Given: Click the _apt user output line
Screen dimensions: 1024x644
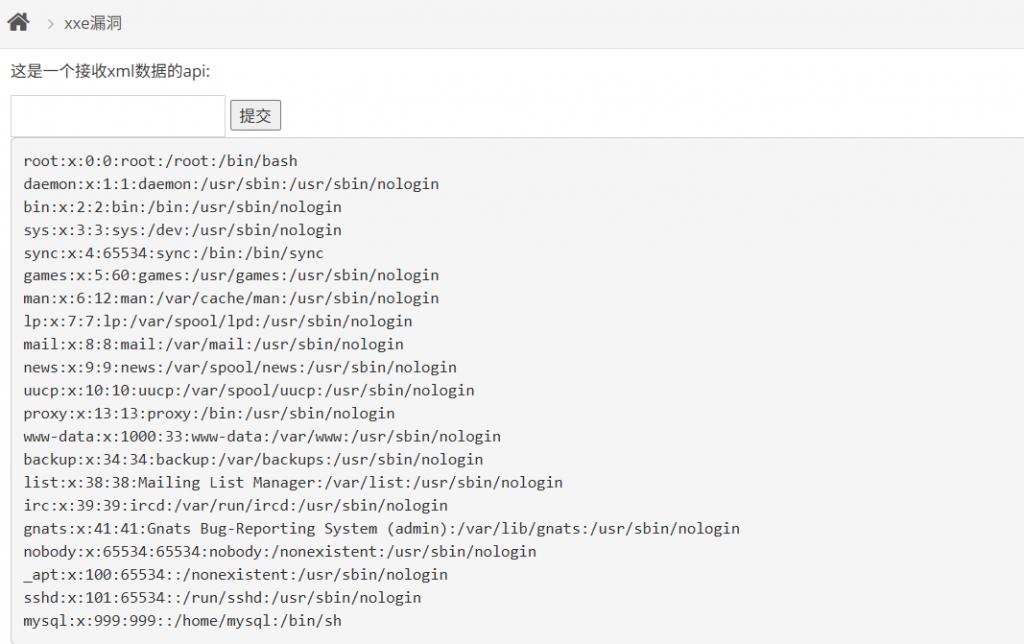Looking at the screenshot, I should [235, 574].
